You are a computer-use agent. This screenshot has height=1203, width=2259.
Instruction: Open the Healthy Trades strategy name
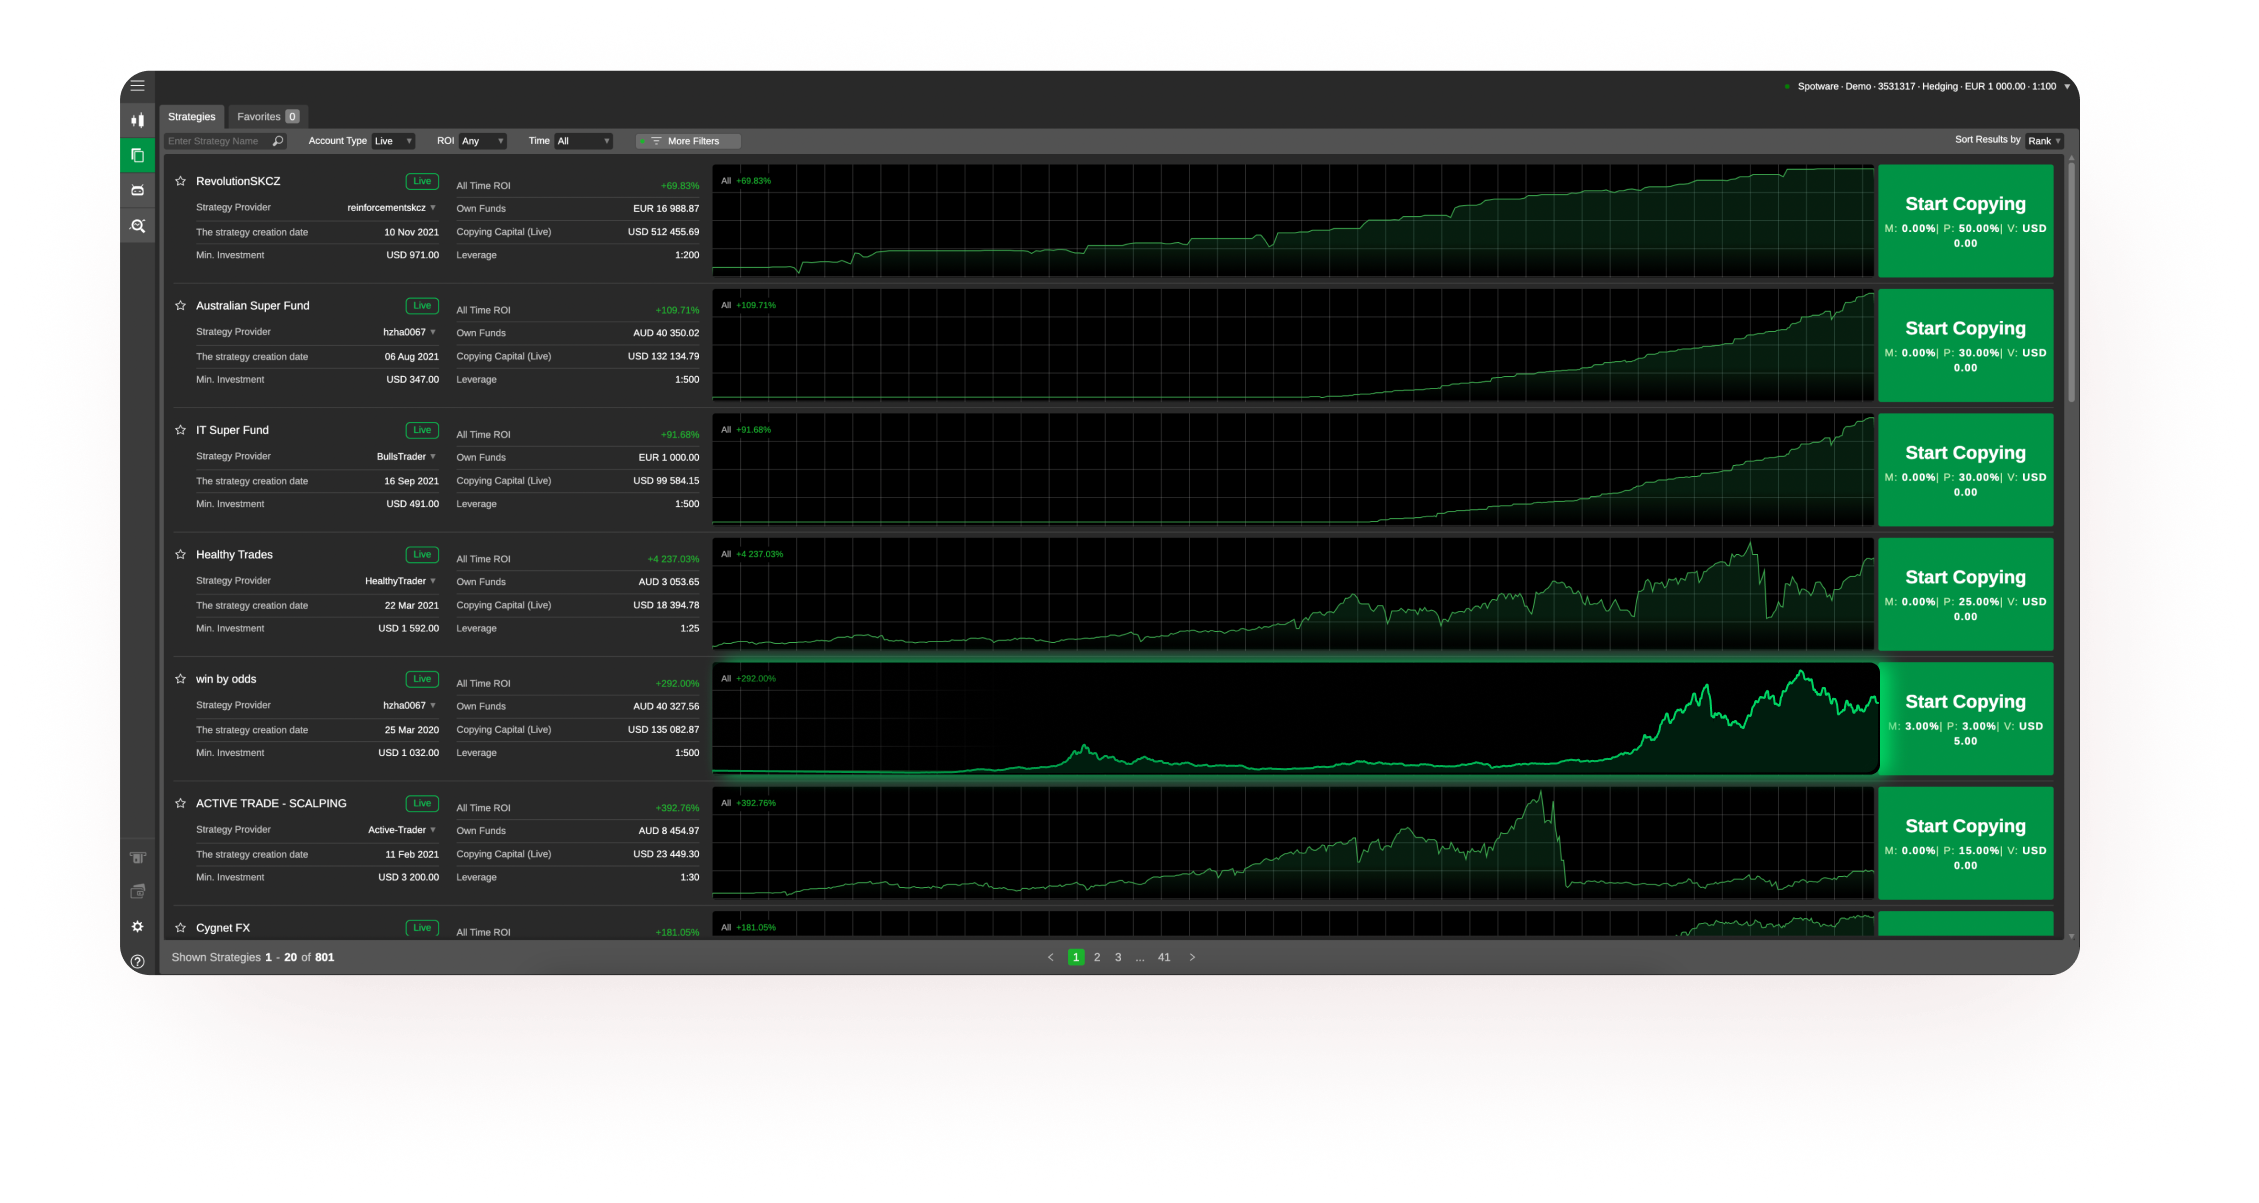(234, 555)
